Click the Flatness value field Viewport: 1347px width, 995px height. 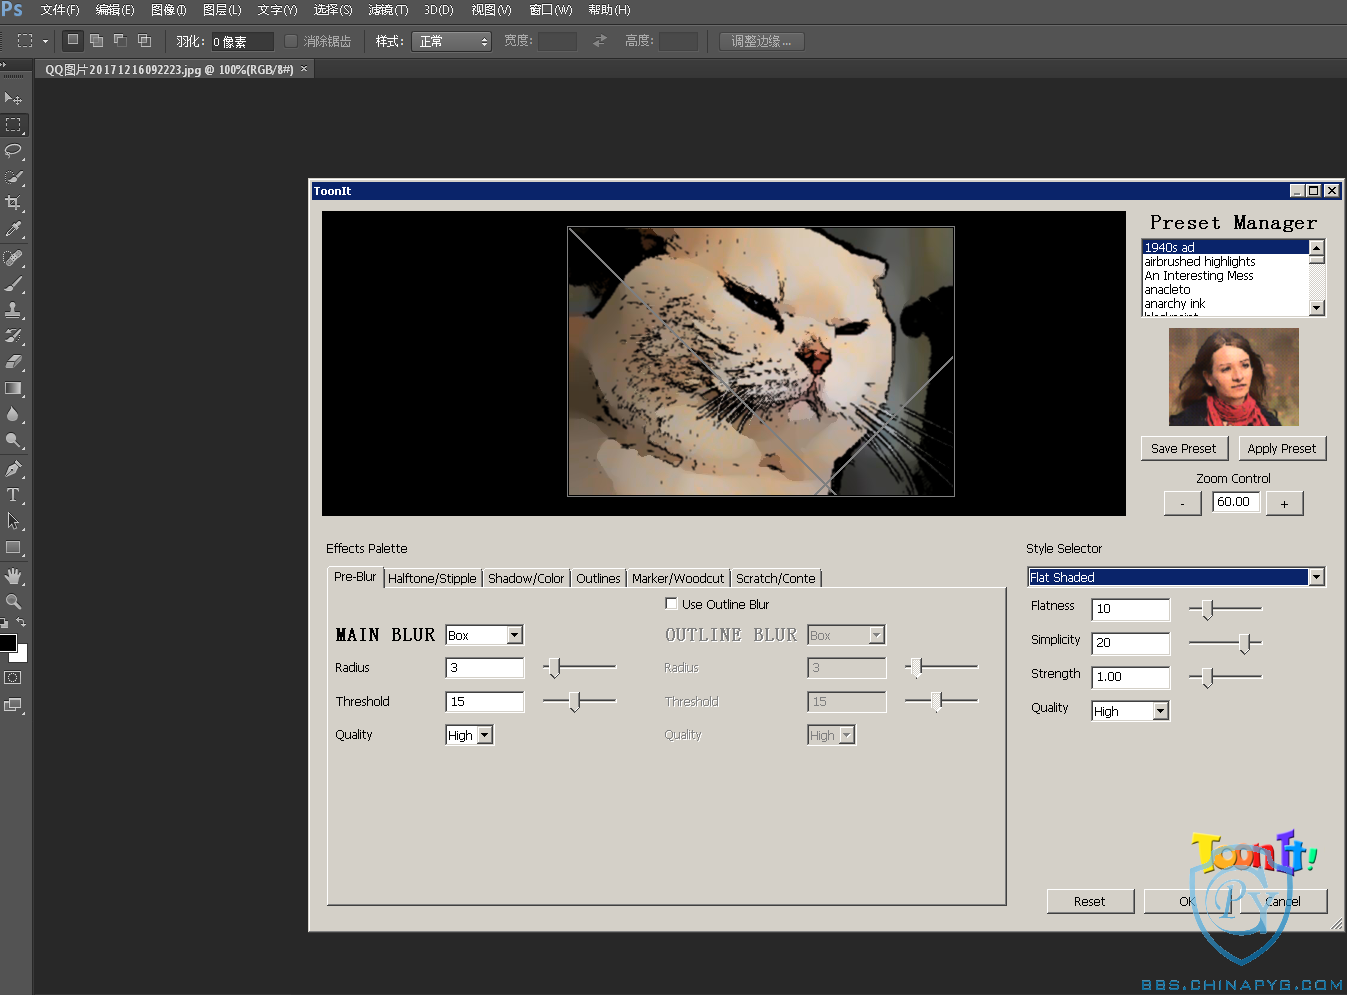[x=1131, y=608]
